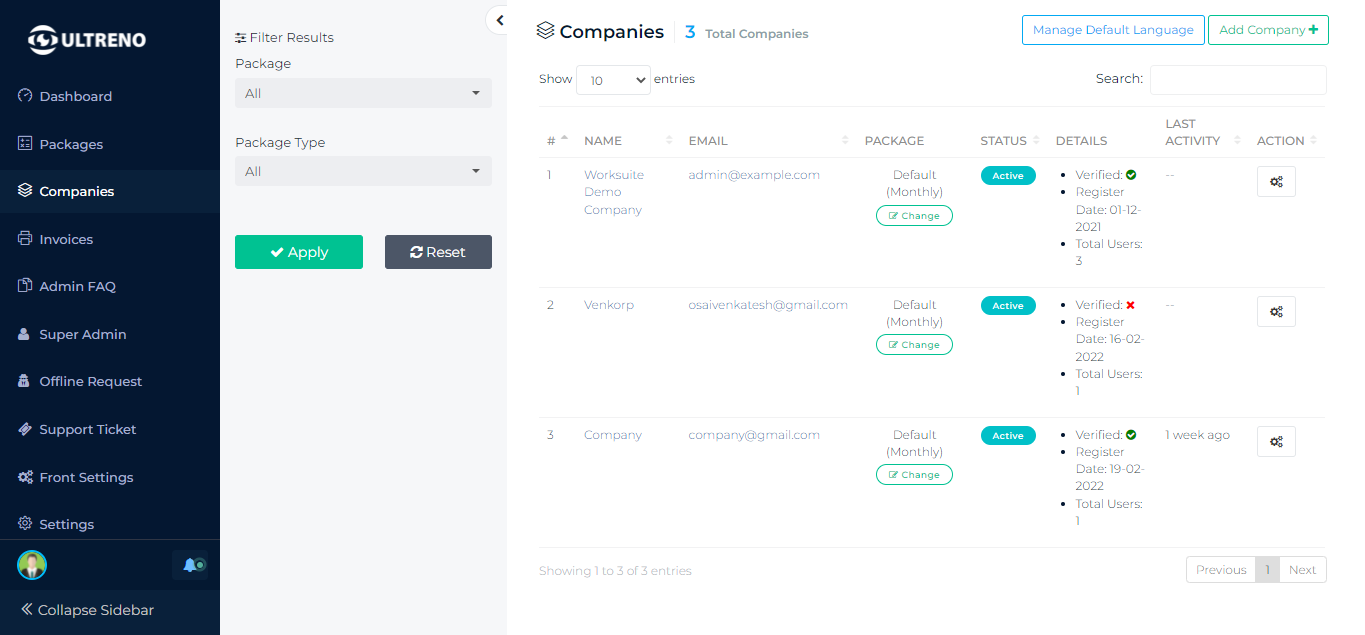Open the Invoices section from sidebar
1365x635 pixels.
point(24,239)
